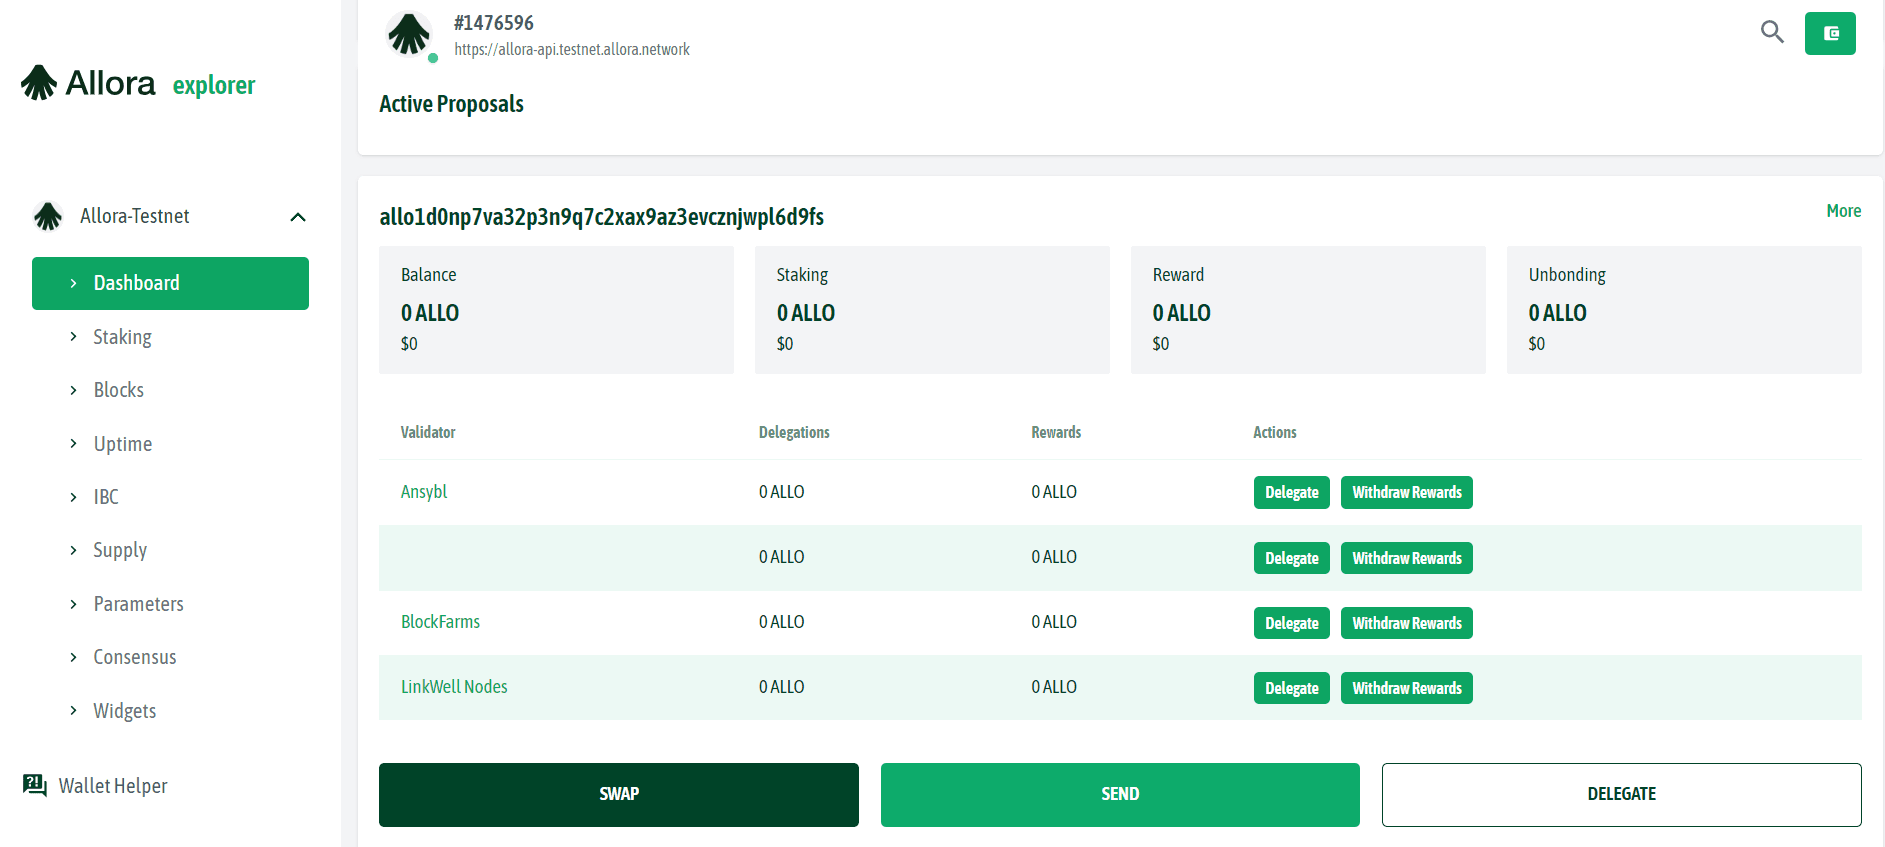
Task: Click Withdraw Rewards in the unnamed validator row
Action: [x=1406, y=558]
